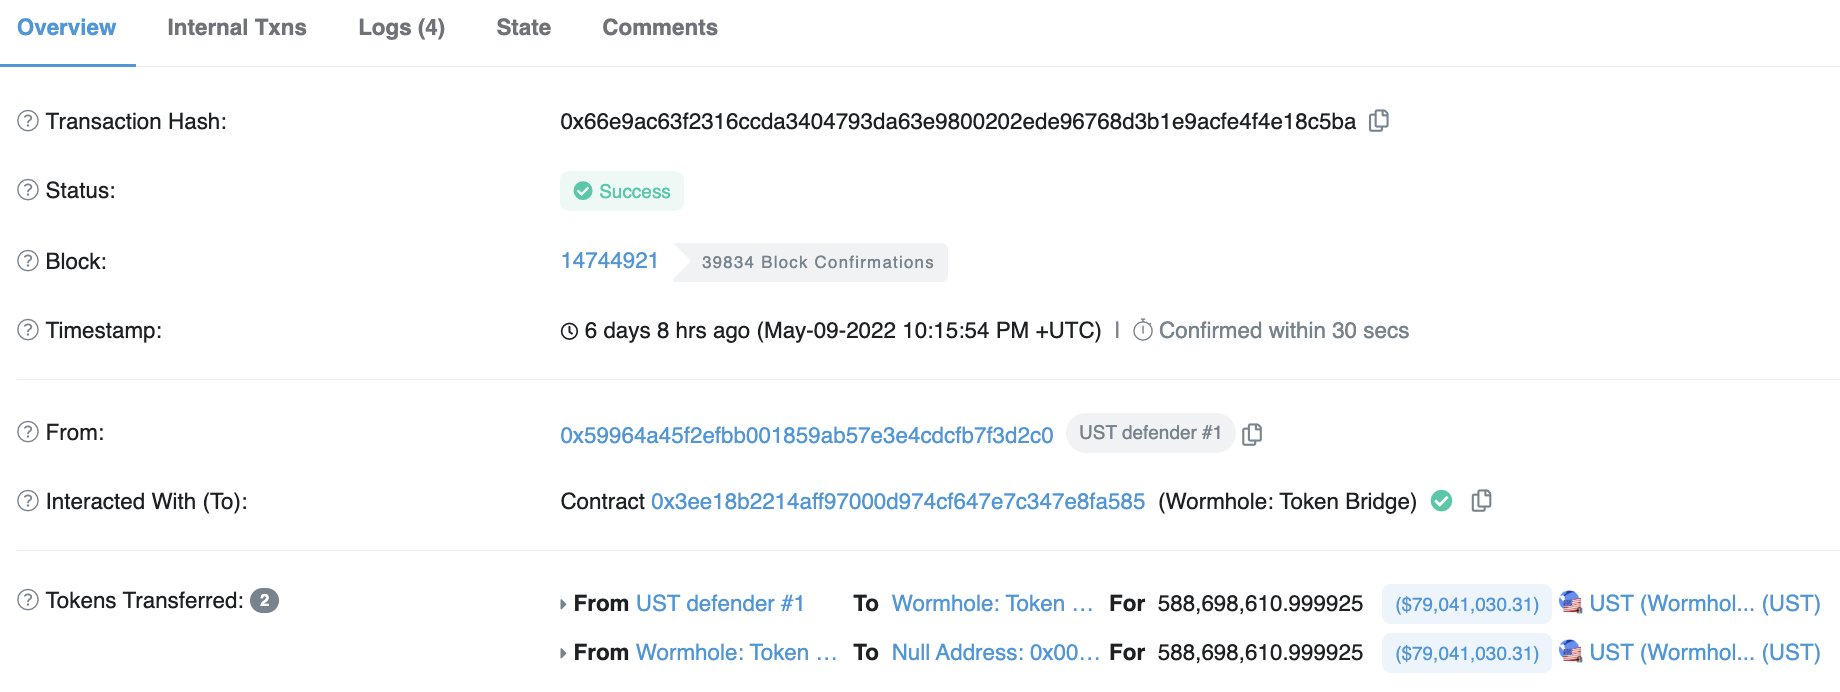Click the UST defender #1 label badge

[x=1150, y=433]
